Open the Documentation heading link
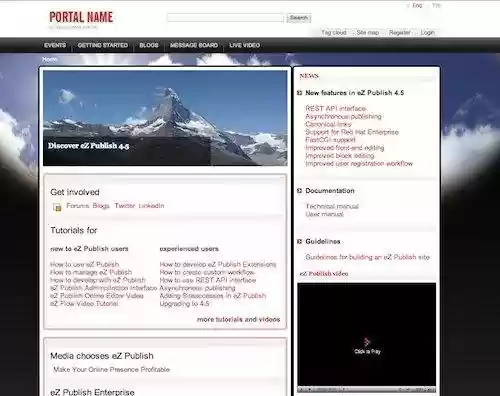Screen dimensions: 500x396 330,191
